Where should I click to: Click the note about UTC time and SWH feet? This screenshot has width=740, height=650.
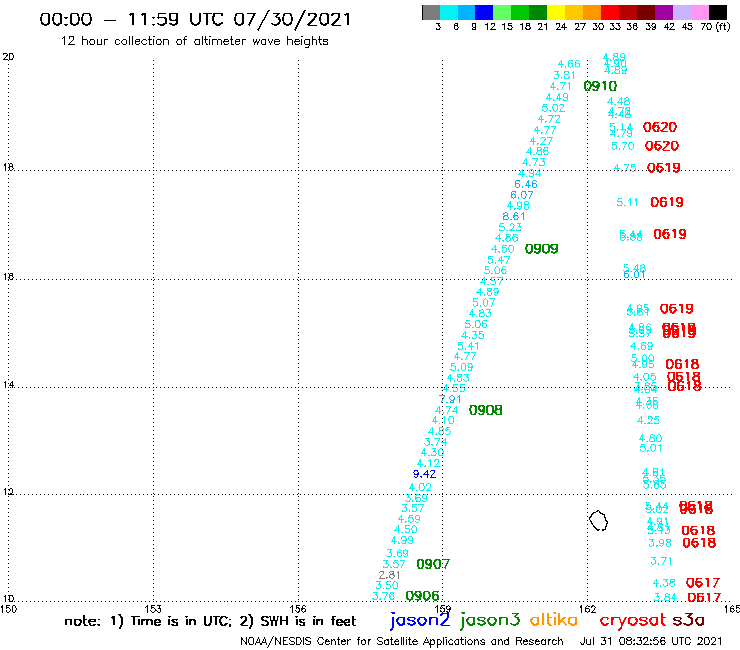tap(210, 621)
